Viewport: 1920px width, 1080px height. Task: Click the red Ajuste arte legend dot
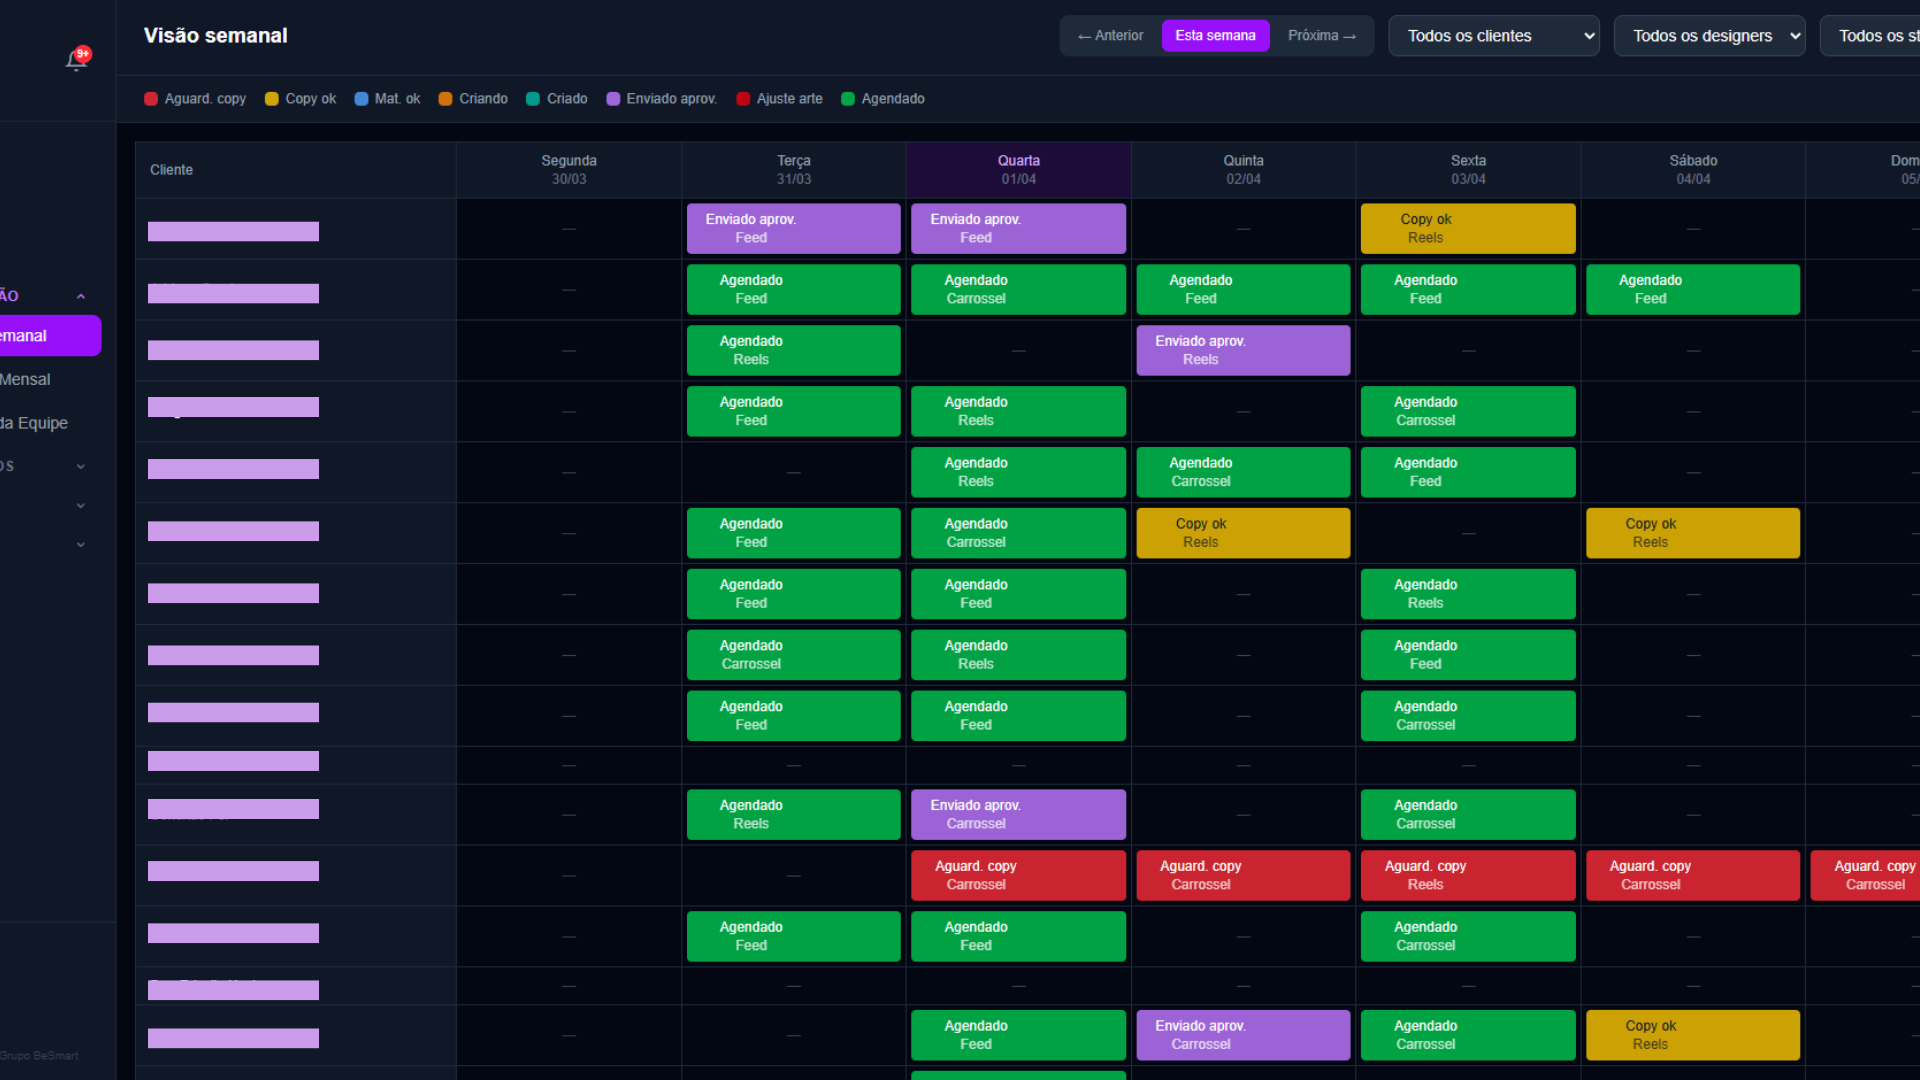point(743,99)
